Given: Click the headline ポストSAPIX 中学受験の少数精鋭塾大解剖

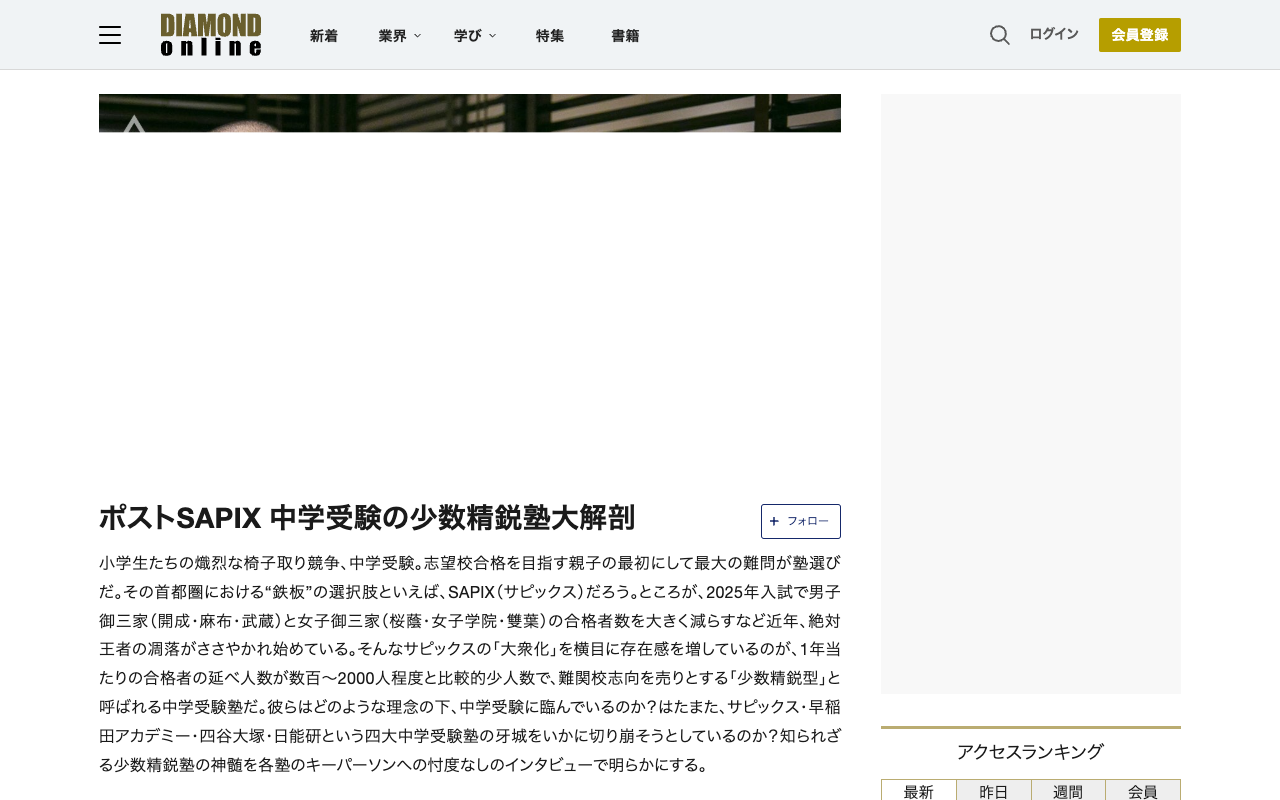Looking at the screenshot, I should tap(367, 518).
